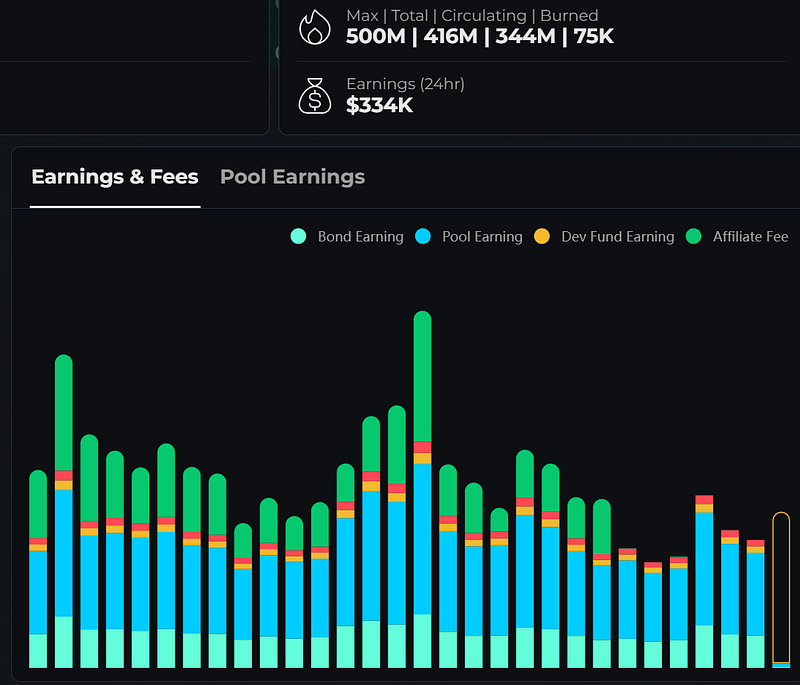The image size is (800, 685).
Task: Toggle Bond Earning legend circle
Action: point(298,236)
